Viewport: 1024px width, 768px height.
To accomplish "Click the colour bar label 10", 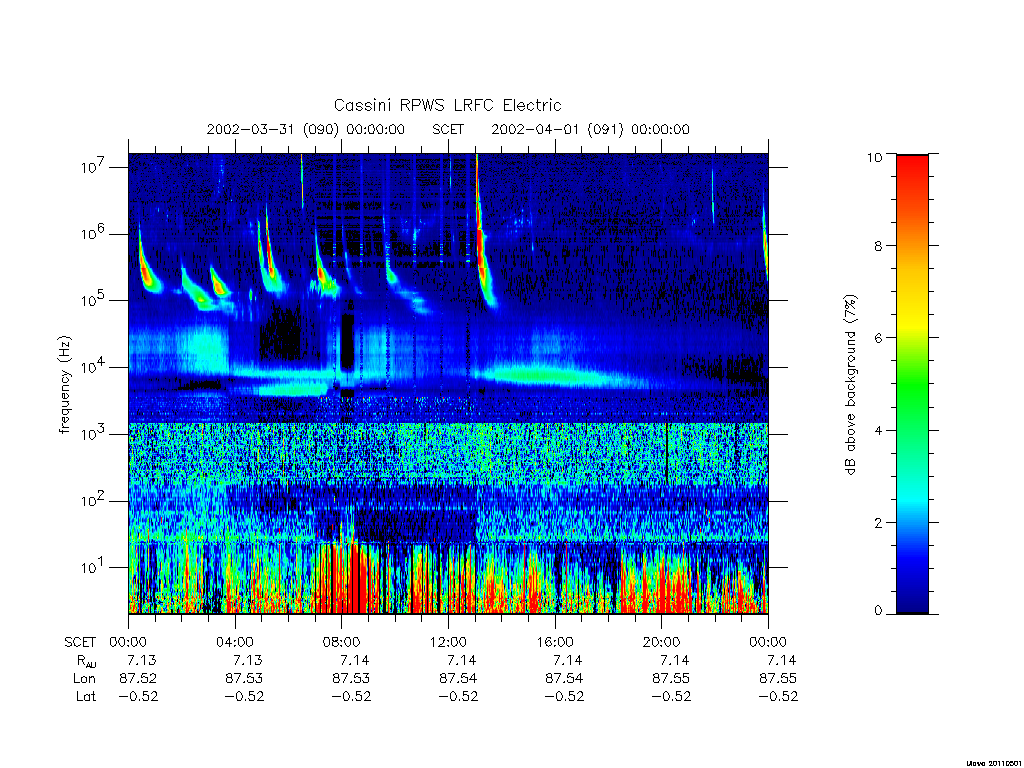I will coord(874,157).
